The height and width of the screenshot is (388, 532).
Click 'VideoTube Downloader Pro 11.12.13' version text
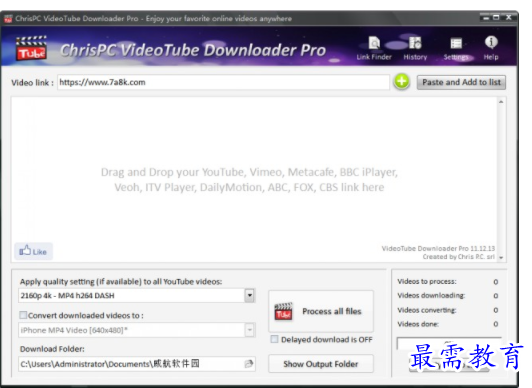click(438, 248)
